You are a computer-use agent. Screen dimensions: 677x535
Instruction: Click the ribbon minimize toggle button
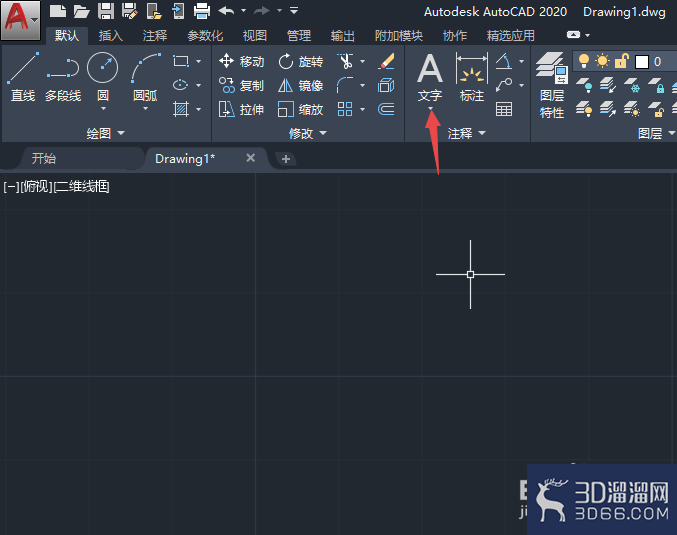tap(573, 35)
